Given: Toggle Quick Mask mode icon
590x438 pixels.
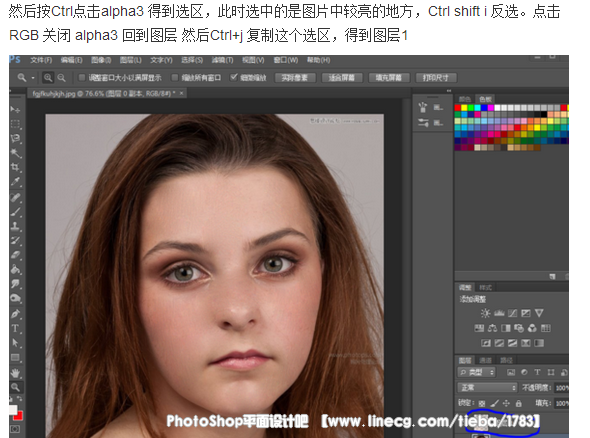Looking at the screenshot, I should (15, 429).
